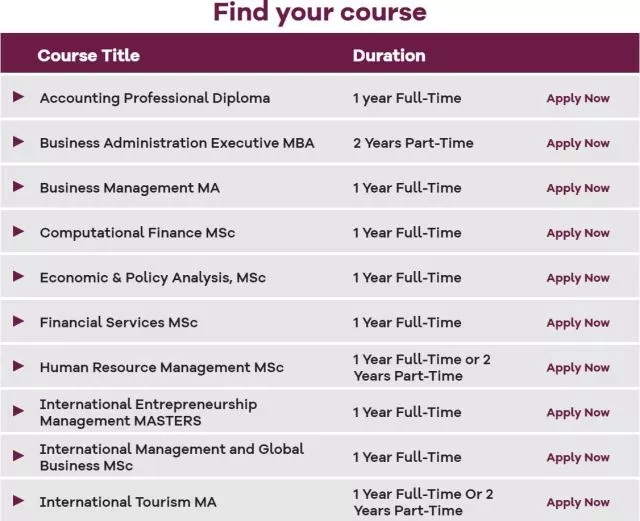Expand the Computational Finance MSc row arrow
This screenshot has height=521, width=640.
(x=18, y=232)
